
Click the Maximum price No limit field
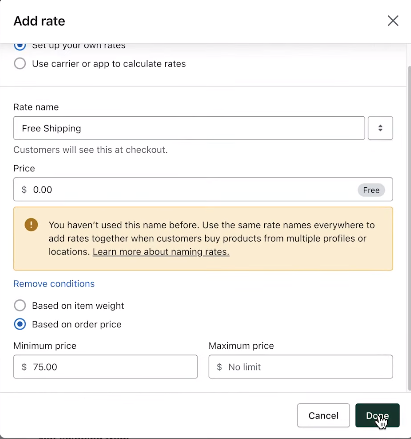coord(301,367)
